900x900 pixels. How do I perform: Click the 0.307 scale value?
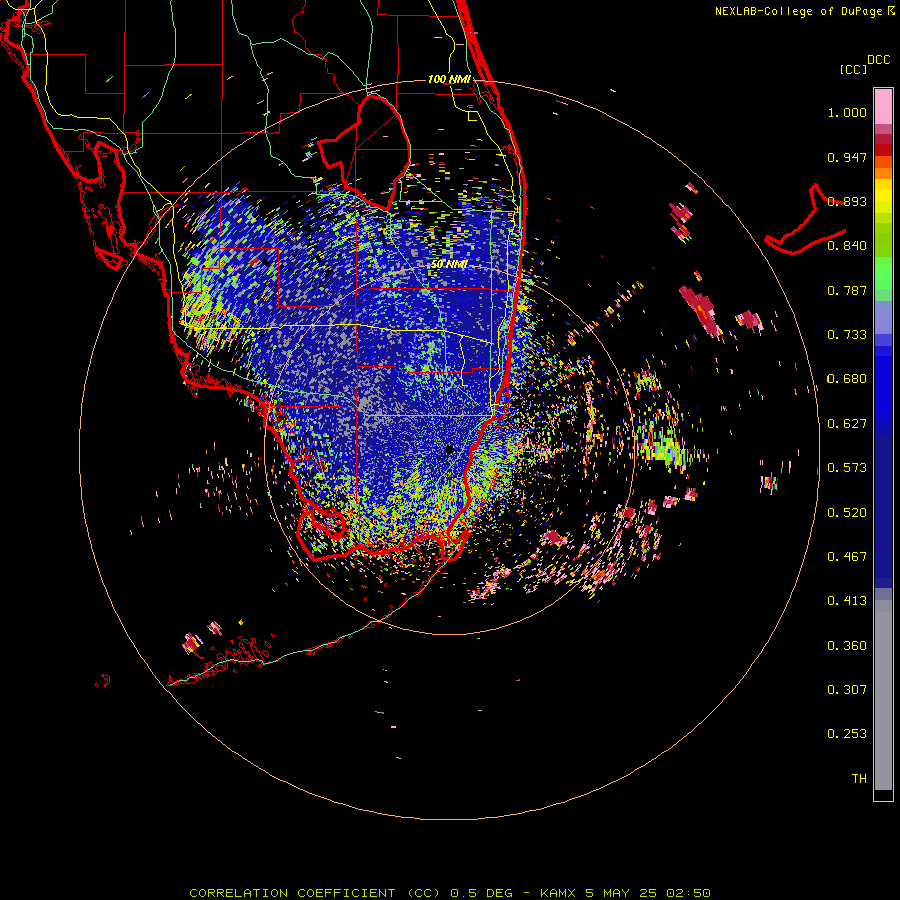coord(847,690)
